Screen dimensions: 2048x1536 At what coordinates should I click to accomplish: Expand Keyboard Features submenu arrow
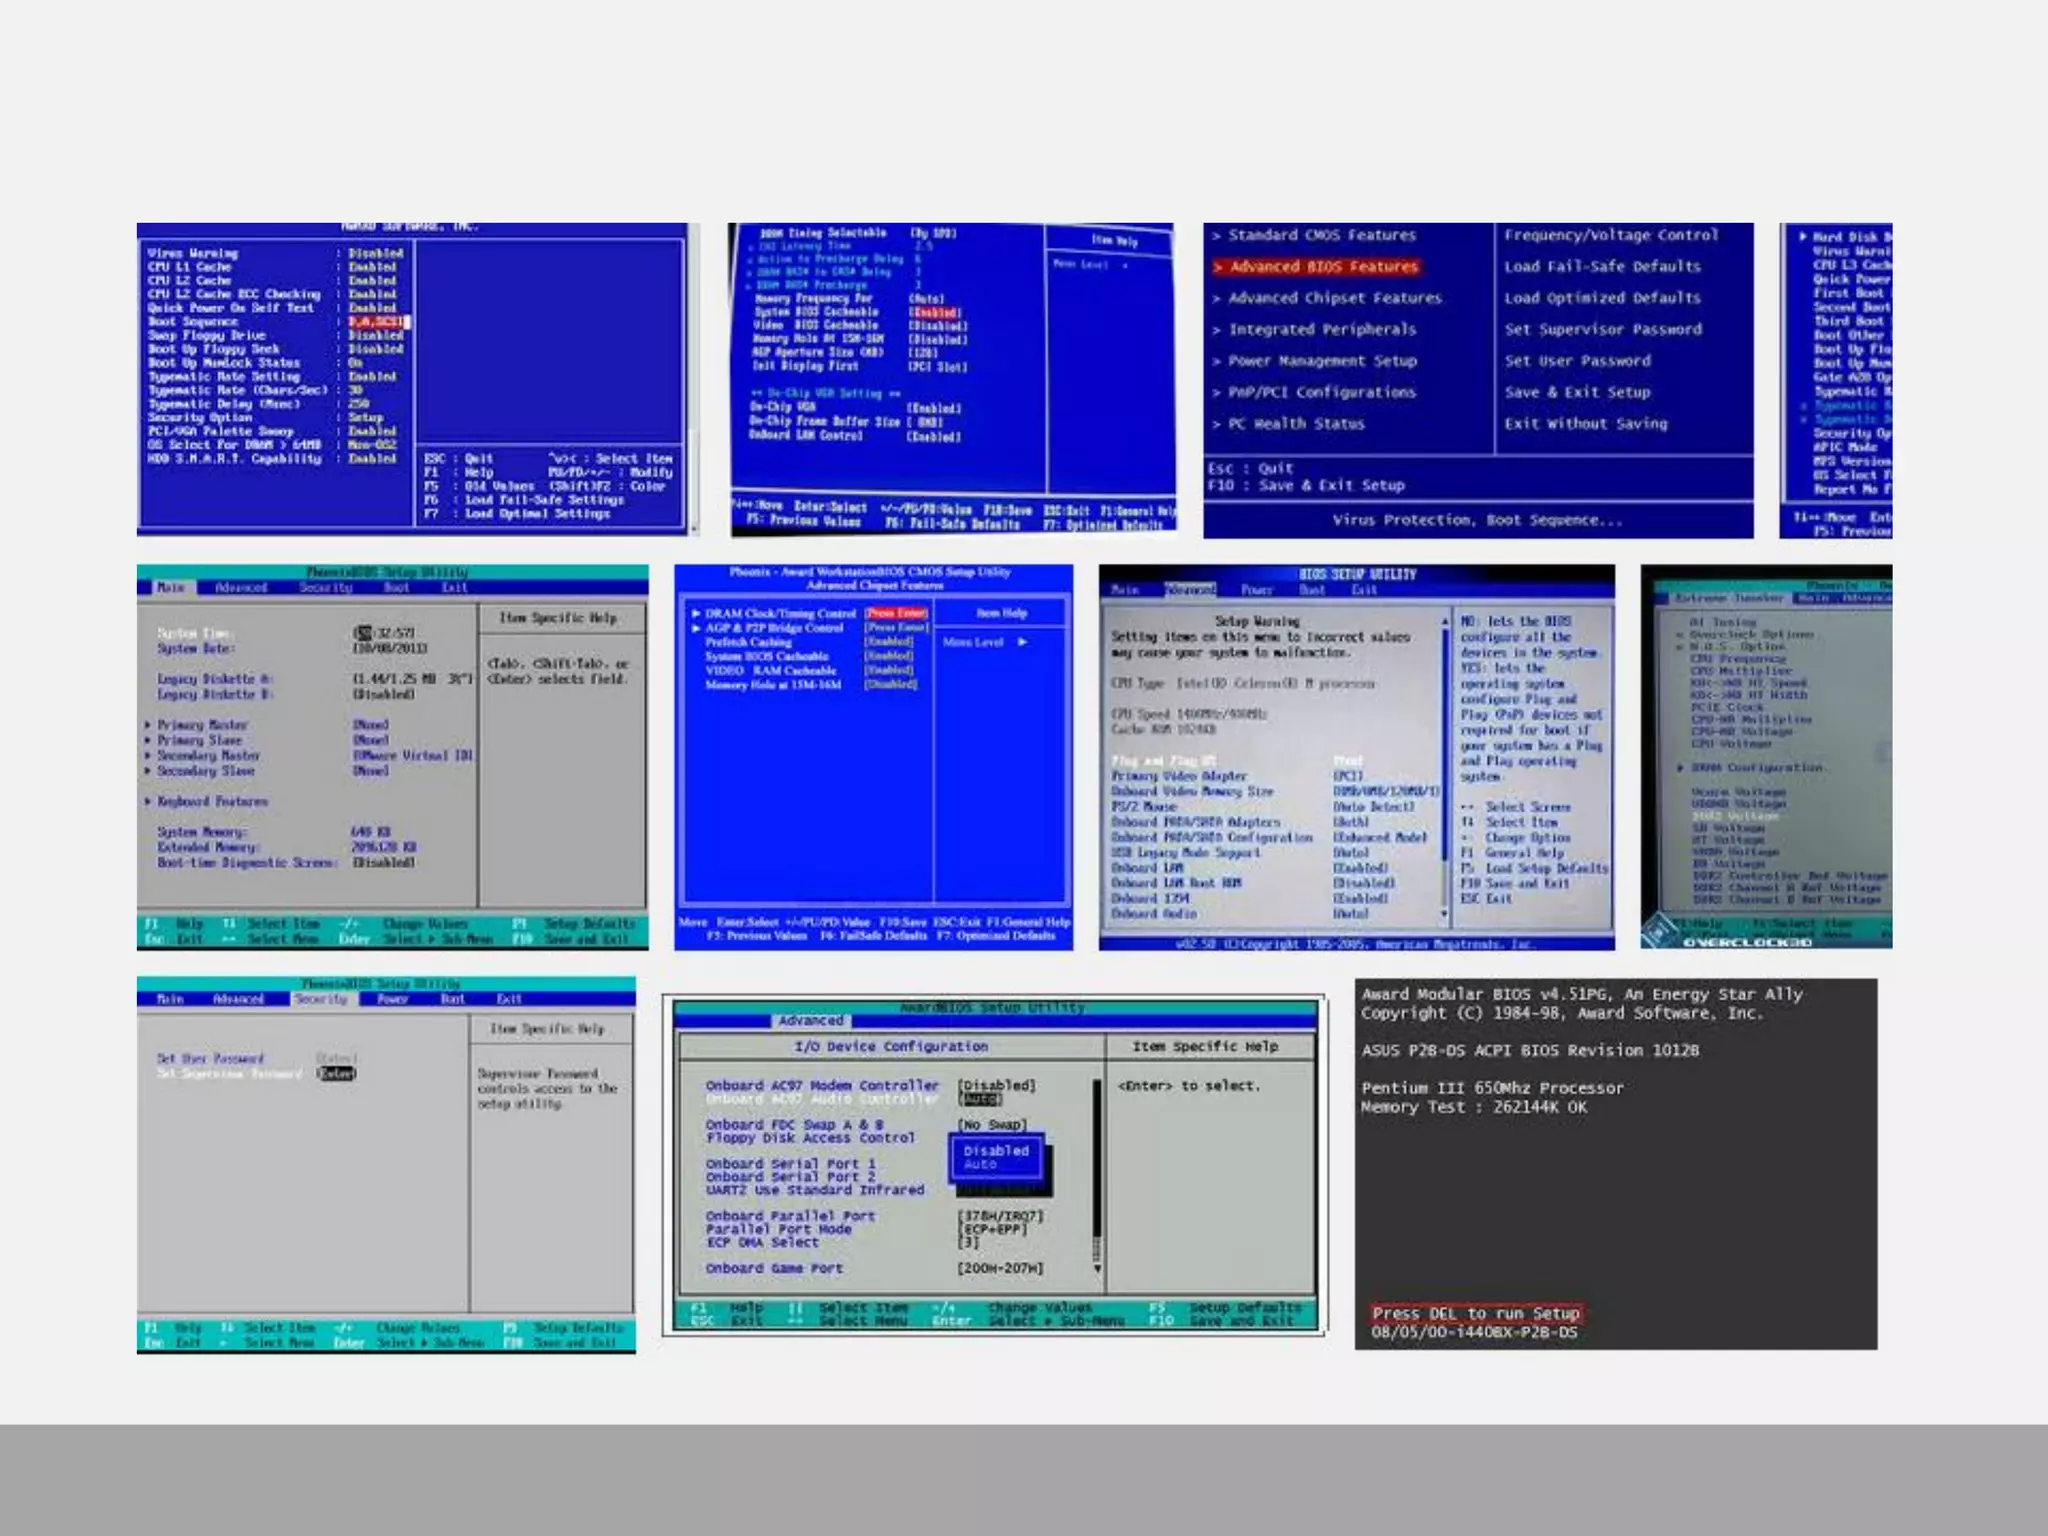tap(148, 801)
